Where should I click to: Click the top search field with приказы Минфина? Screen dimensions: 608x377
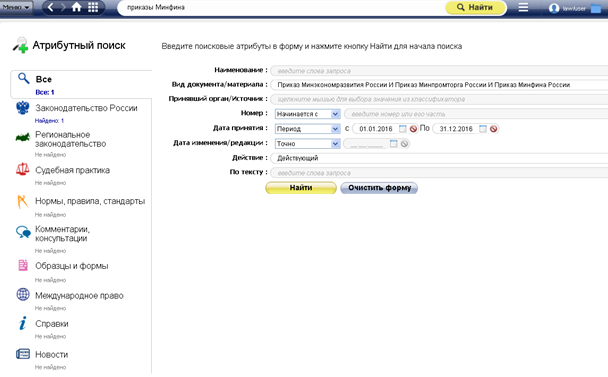tap(282, 7)
